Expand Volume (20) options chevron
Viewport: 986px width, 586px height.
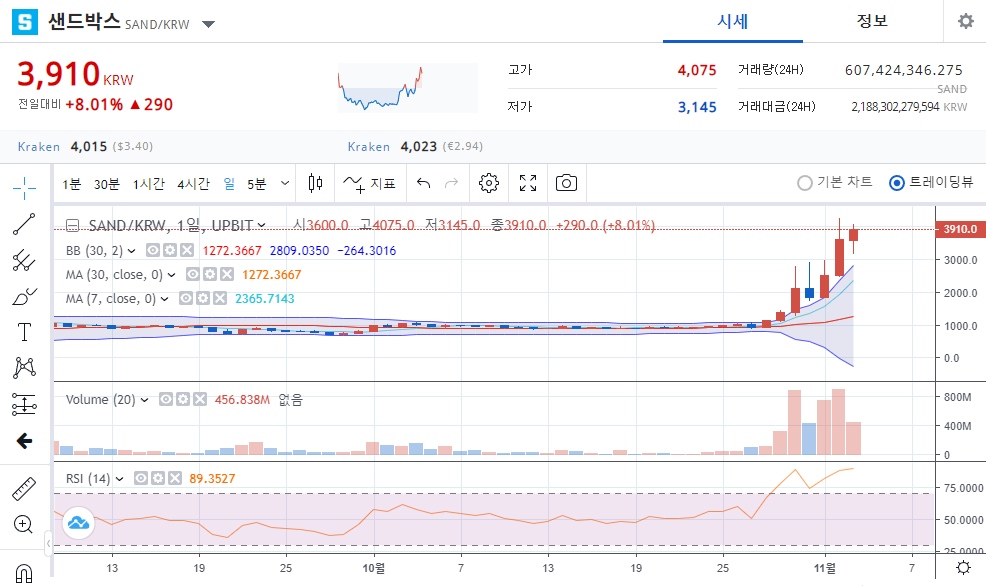pyautogui.click(x=145, y=400)
